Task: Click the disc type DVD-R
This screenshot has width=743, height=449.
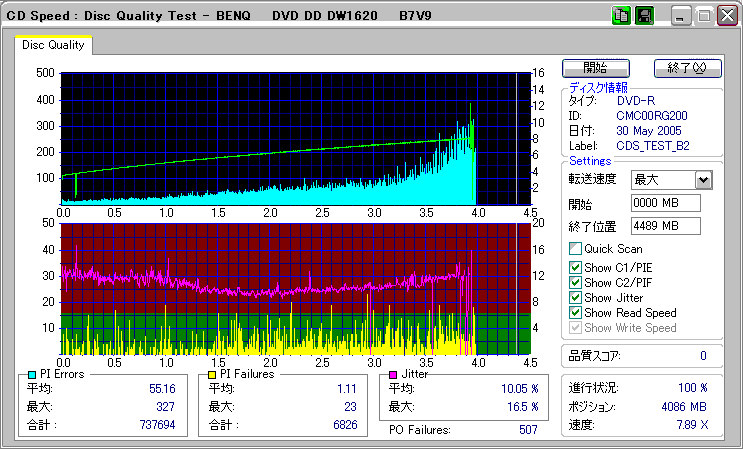Action: 635,101
